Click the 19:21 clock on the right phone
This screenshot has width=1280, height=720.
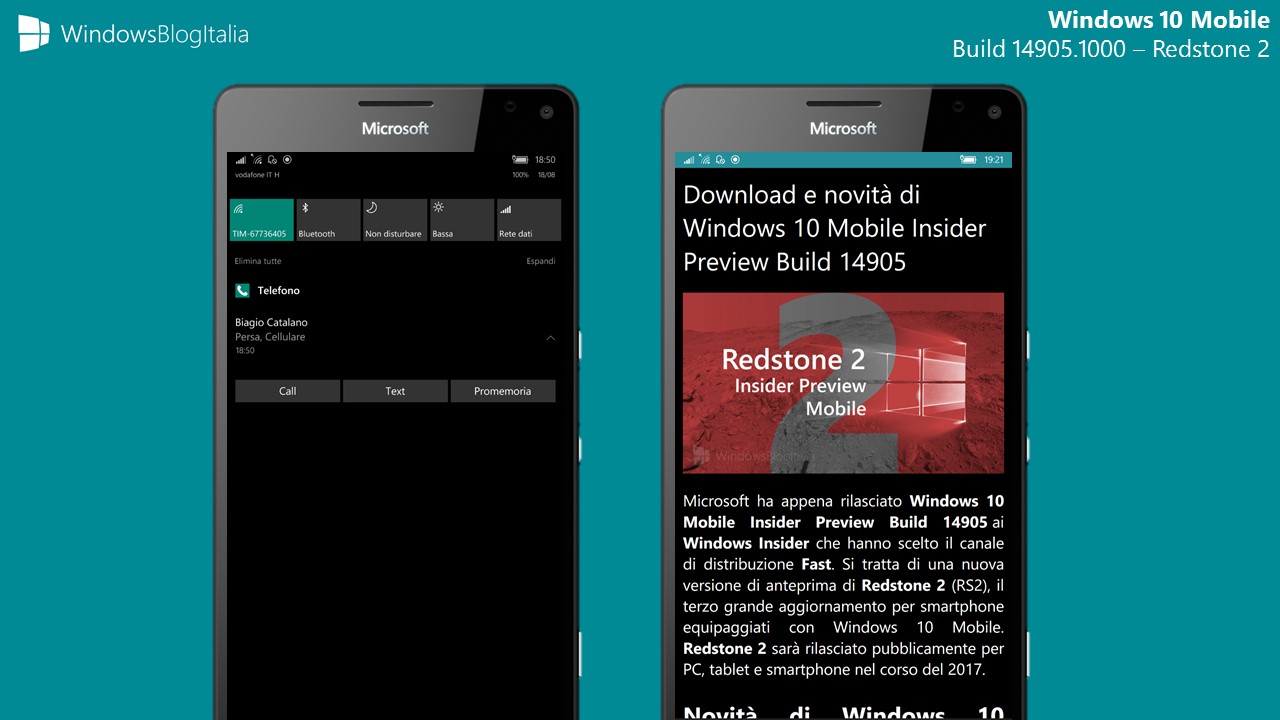click(x=994, y=159)
